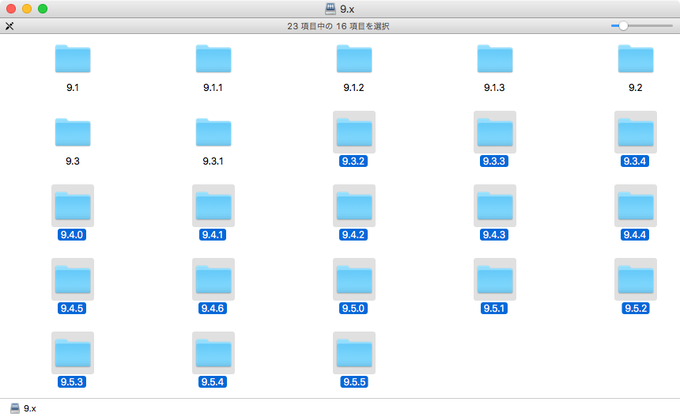Click the 9.5.5 folder icon
The image size is (680, 417).
pos(354,353)
